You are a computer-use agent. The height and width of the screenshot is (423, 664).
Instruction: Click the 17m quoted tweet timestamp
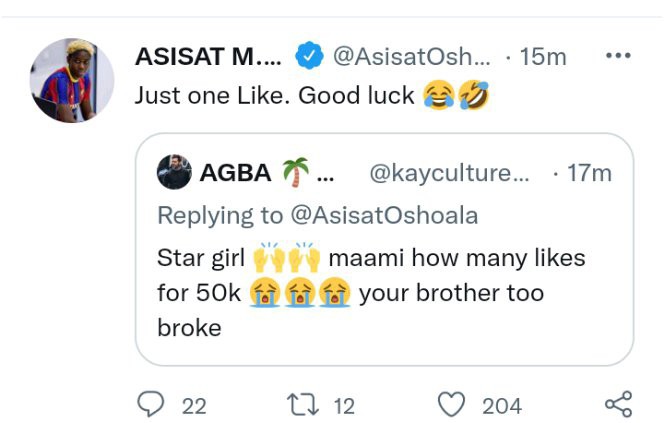(x=589, y=173)
